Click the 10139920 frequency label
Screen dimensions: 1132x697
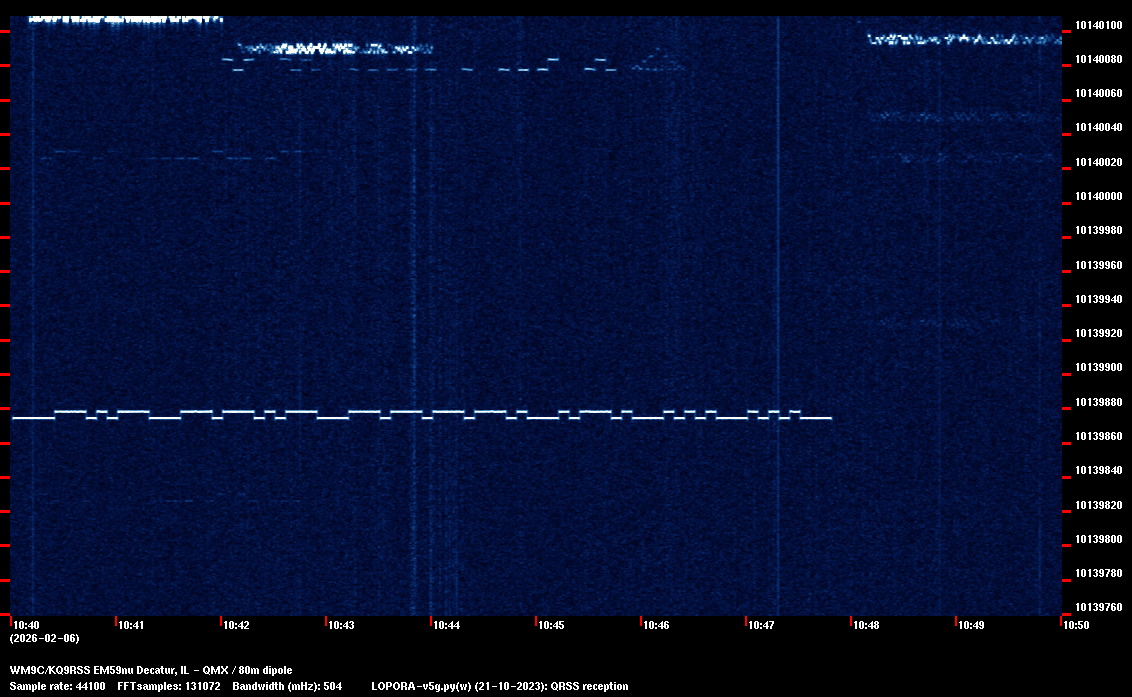point(1099,333)
